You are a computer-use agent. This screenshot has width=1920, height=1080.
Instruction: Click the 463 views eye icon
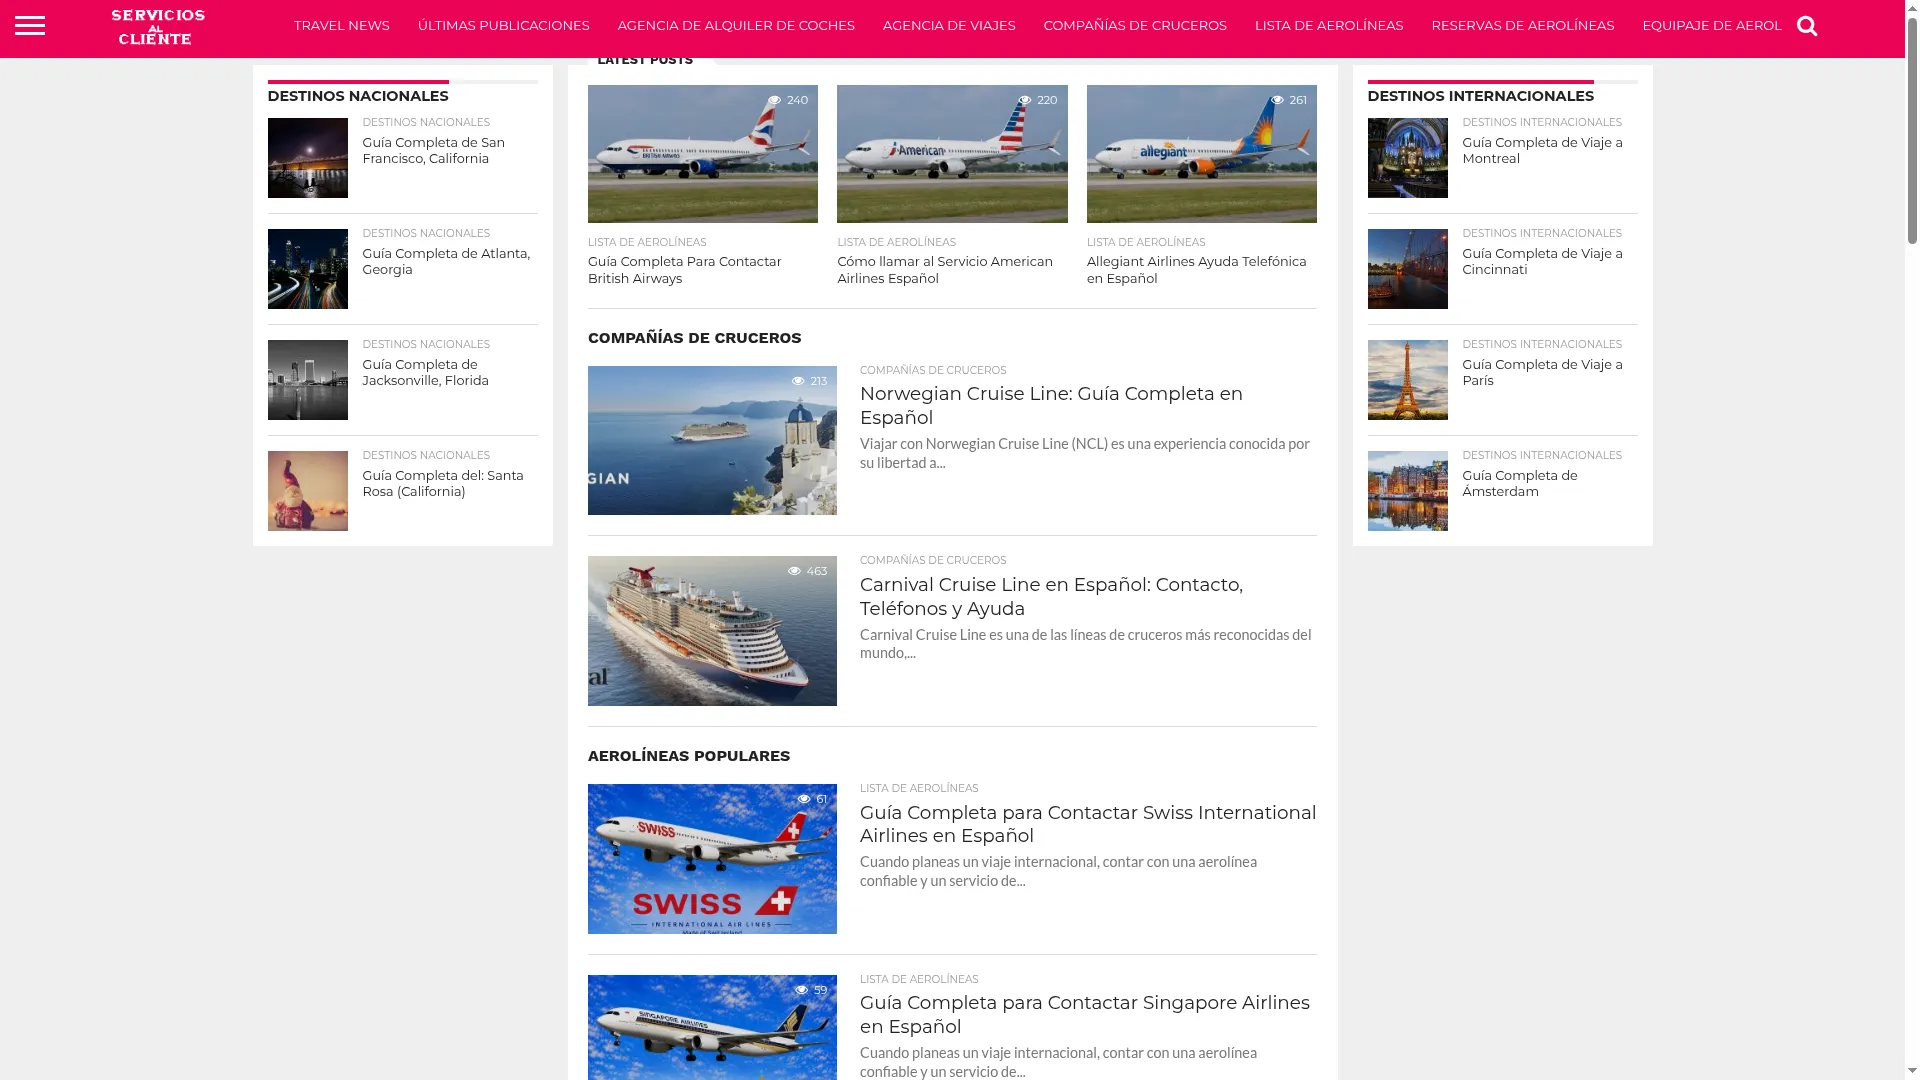(x=795, y=571)
